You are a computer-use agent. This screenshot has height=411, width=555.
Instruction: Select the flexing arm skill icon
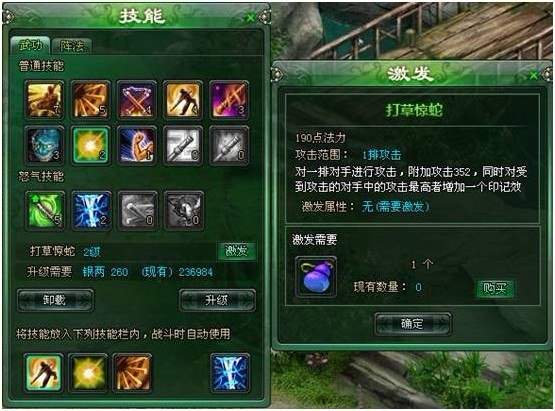tap(137, 145)
